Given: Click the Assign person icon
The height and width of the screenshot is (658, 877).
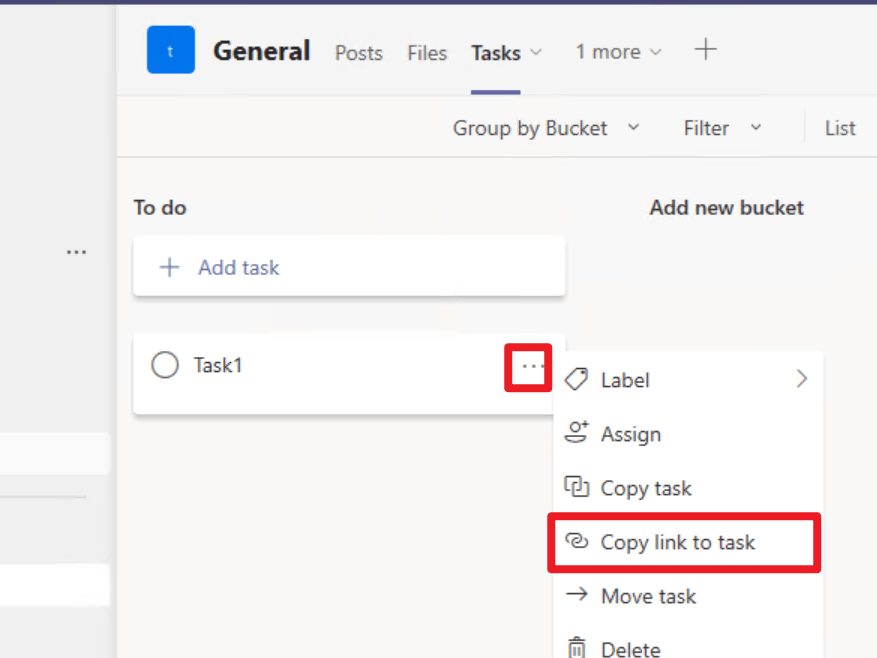Looking at the screenshot, I should pyautogui.click(x=576, y=434).
